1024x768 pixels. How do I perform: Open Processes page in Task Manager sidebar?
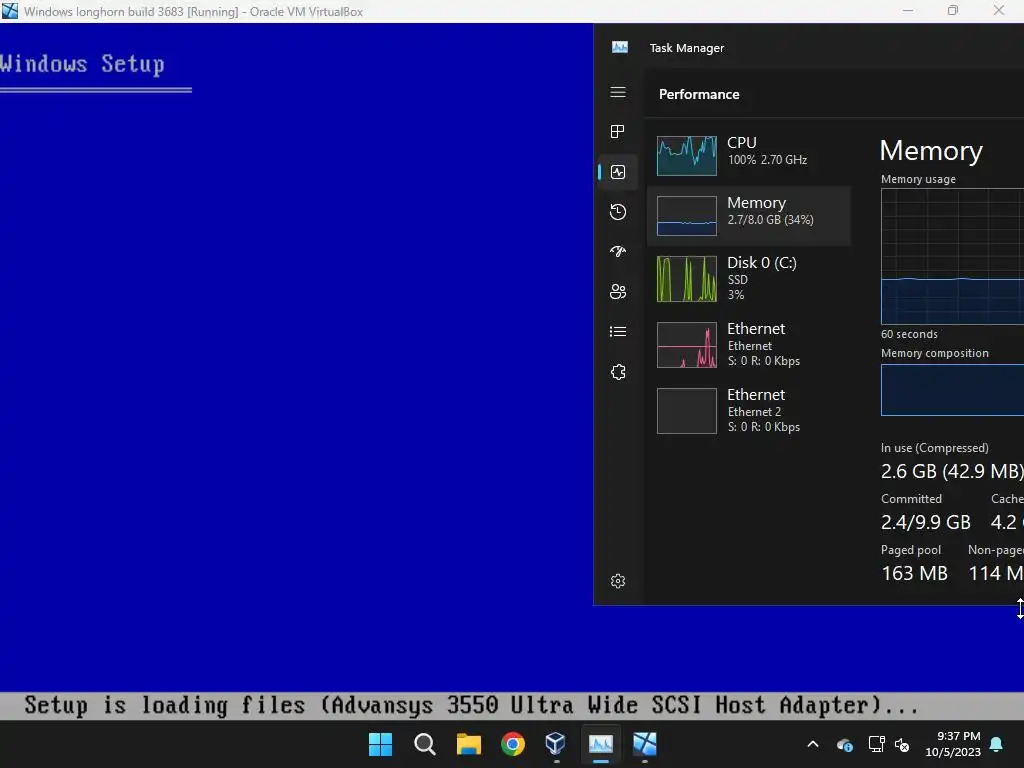coord(618,132)
